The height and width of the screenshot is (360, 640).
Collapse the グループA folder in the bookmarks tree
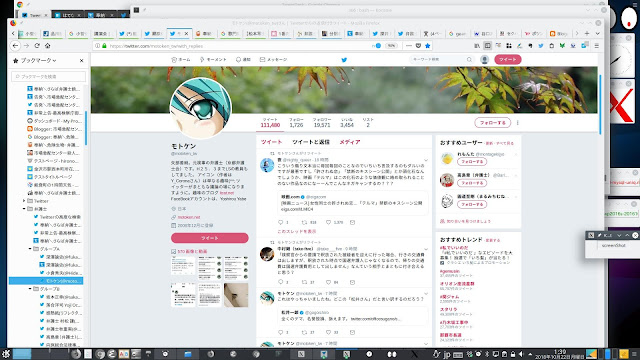(x=30, y=249)
